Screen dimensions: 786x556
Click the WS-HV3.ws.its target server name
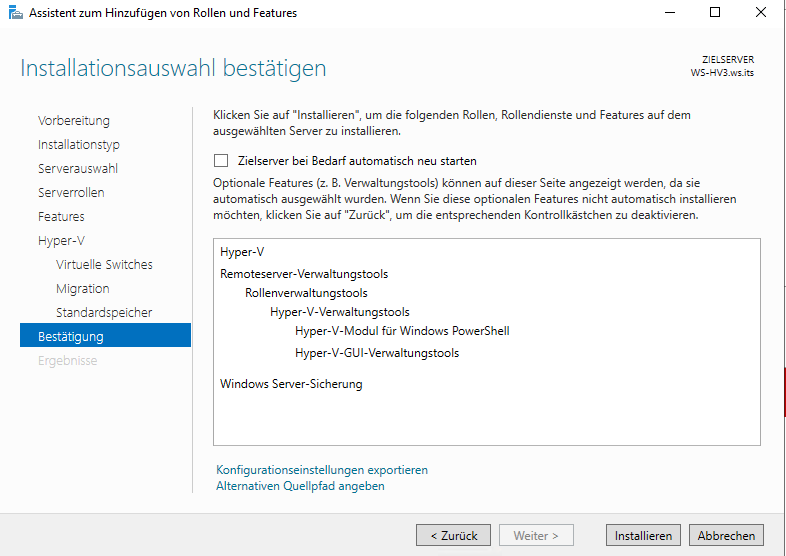pos(722,73)
